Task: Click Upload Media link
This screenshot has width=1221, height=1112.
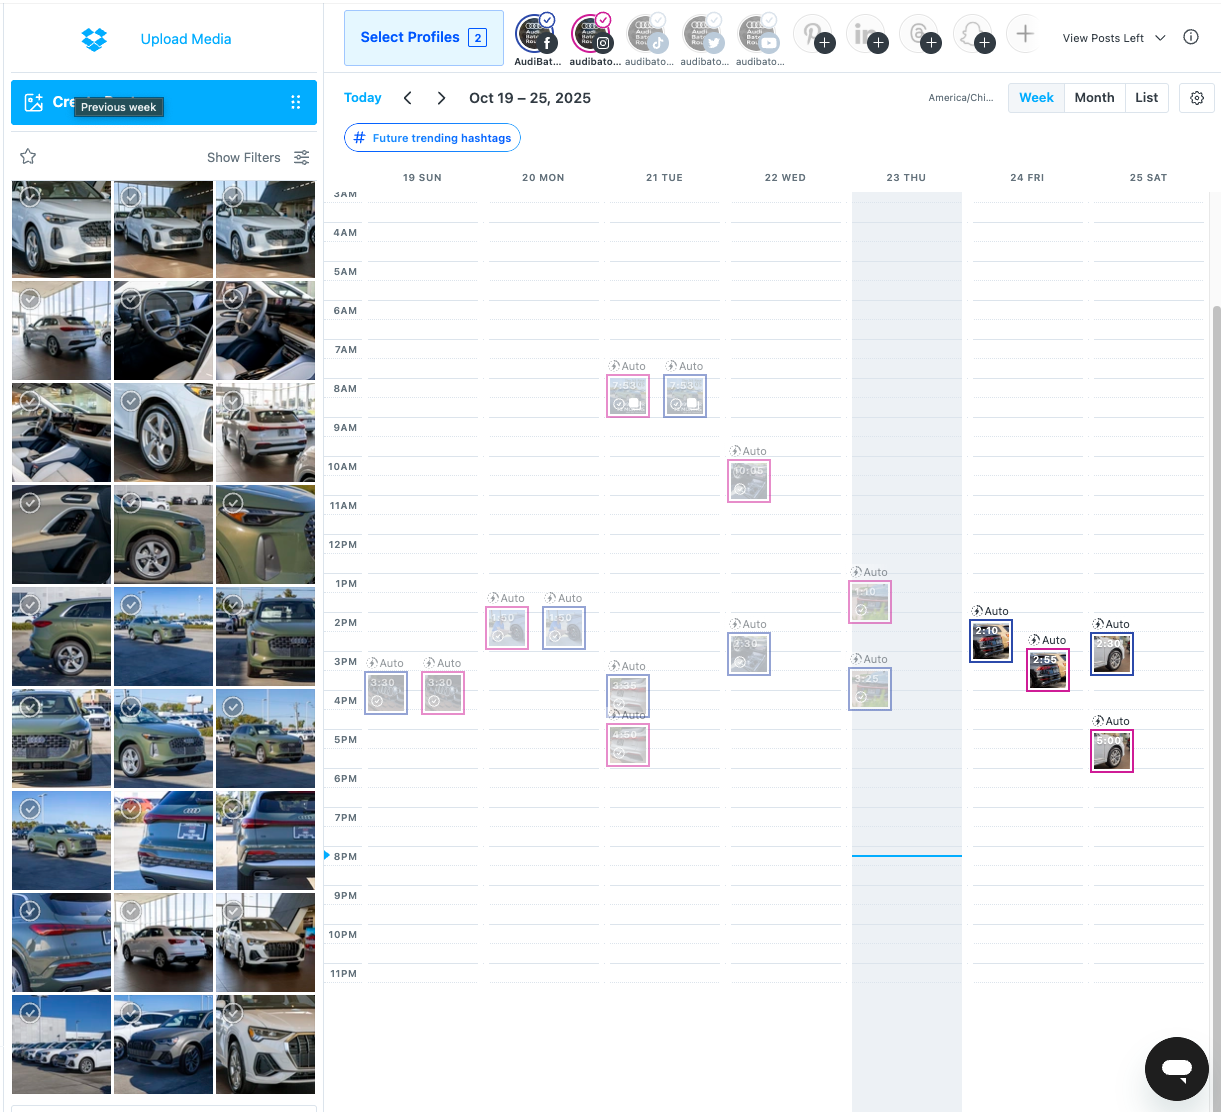Action: pyautogui.click(x=186, y=39)
